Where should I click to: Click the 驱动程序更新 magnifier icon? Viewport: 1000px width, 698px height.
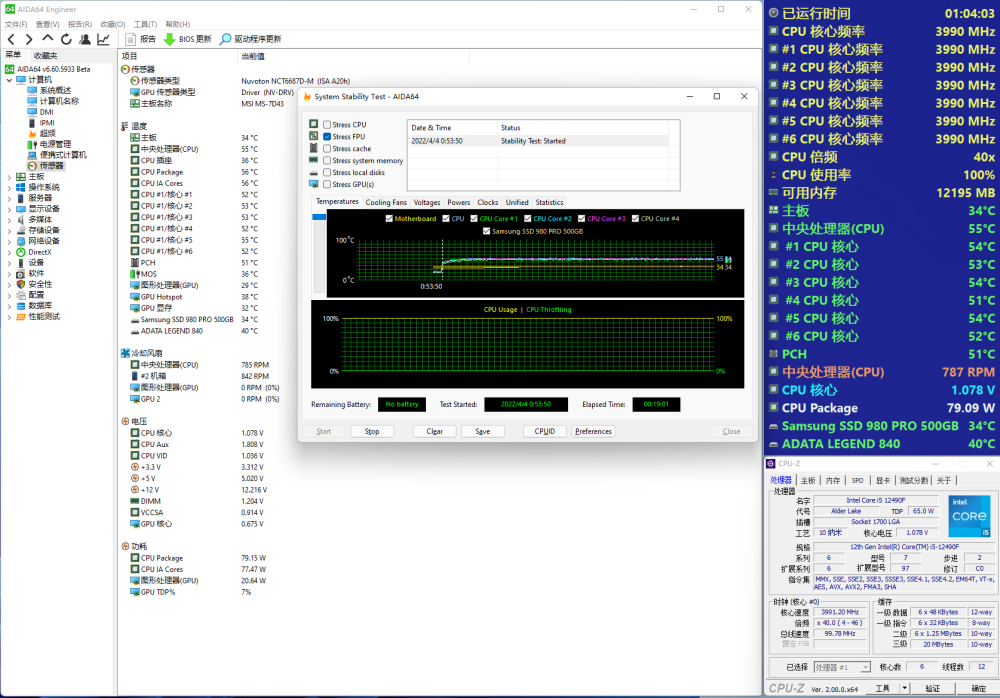tap(225, 39)
